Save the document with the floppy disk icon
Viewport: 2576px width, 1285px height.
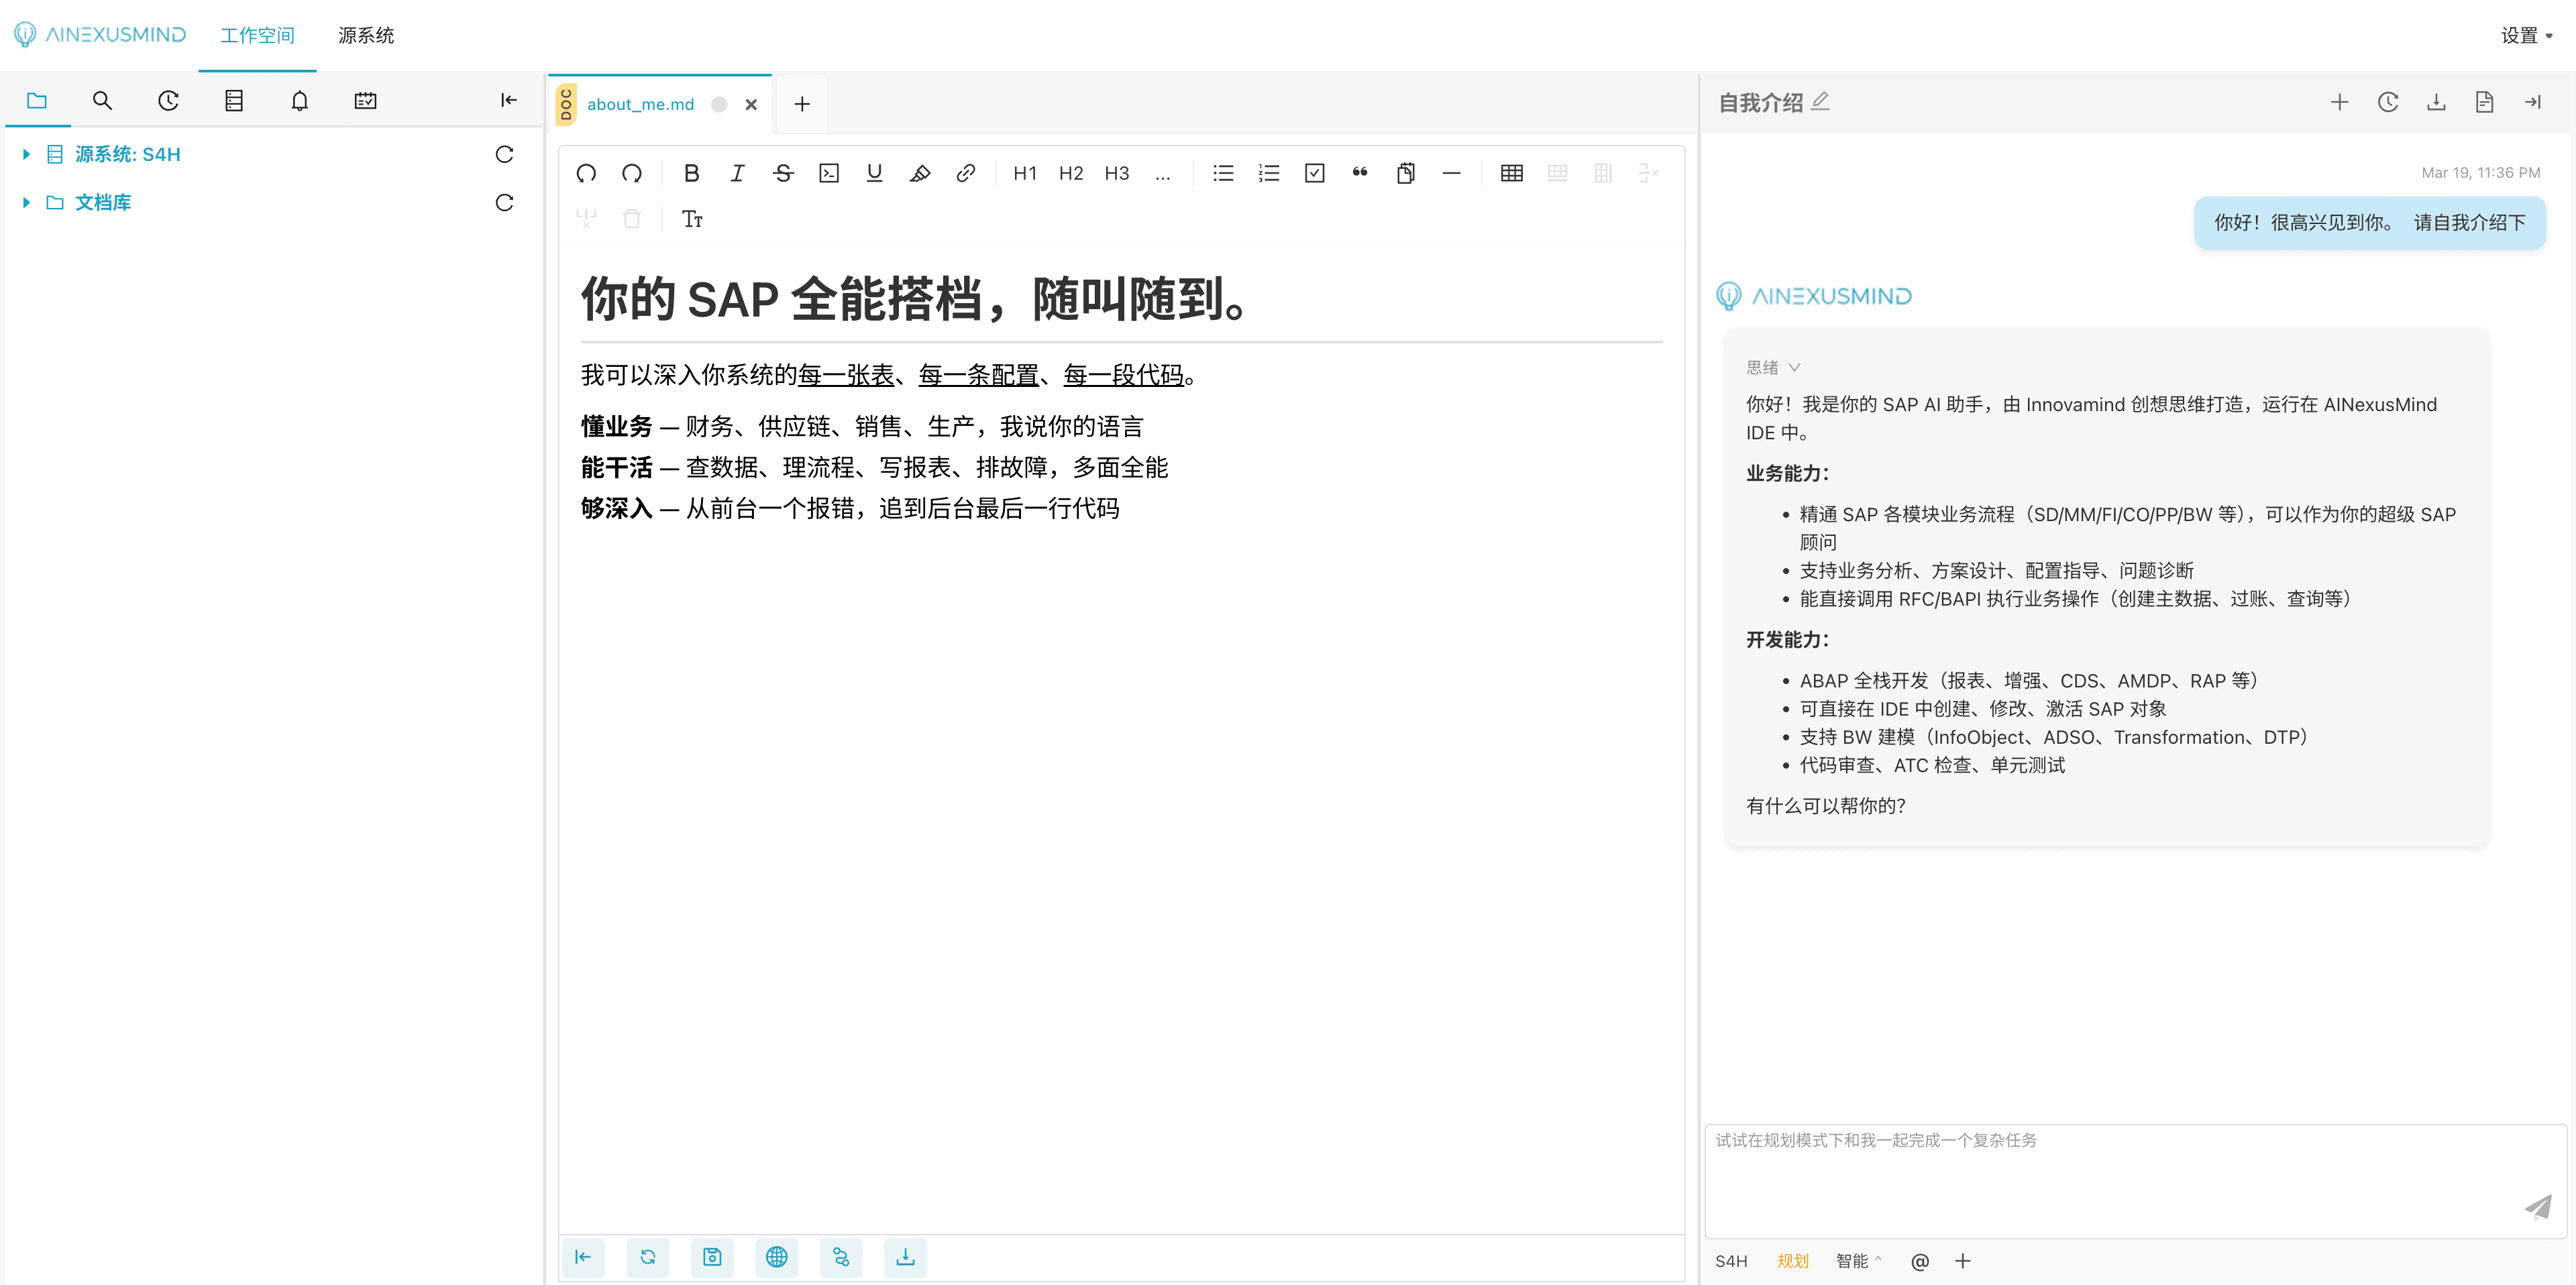(x=712, y=1258)
